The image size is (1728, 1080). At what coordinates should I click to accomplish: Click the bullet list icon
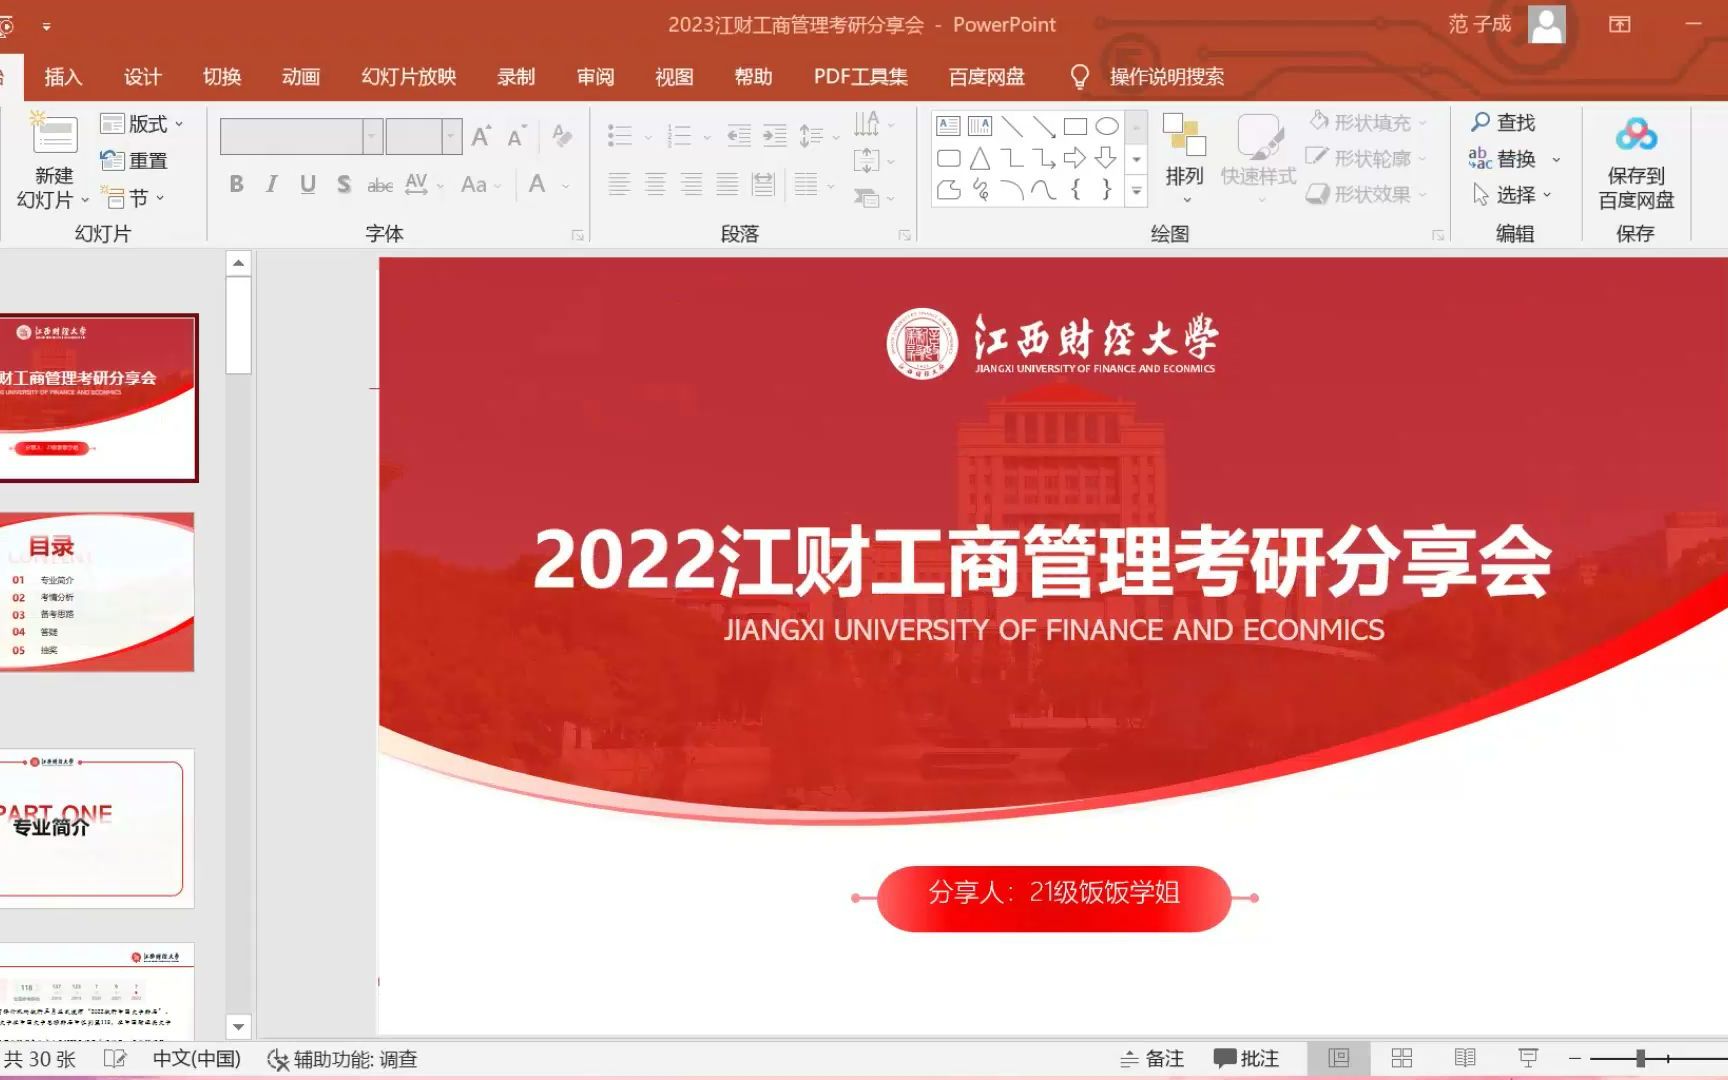[620, 136]
